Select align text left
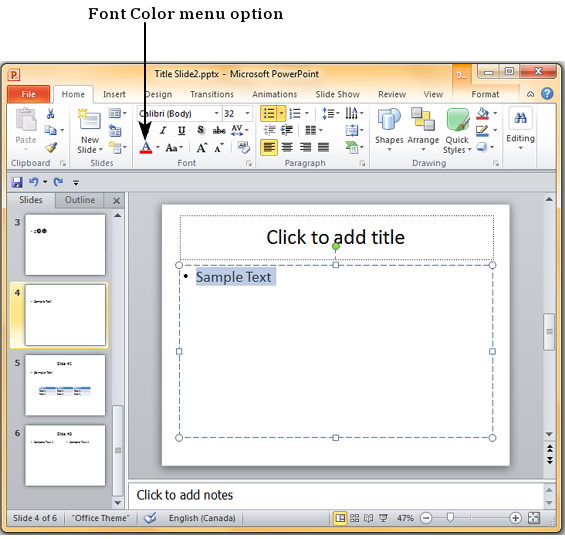565x539 pixels. pyautogui.click(x=269, y=147)
